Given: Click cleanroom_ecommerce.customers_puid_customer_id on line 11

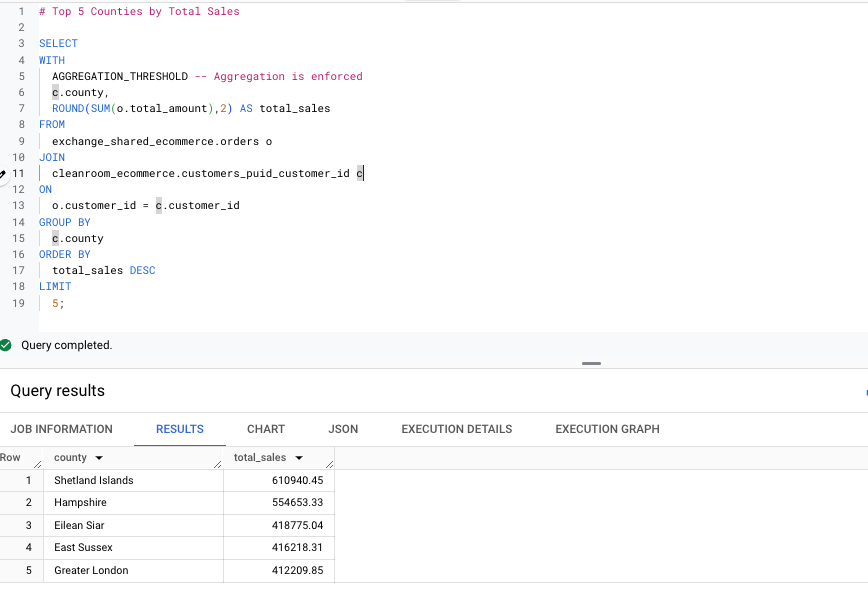Looking at the screenshot, I should (x=200, y=173).
